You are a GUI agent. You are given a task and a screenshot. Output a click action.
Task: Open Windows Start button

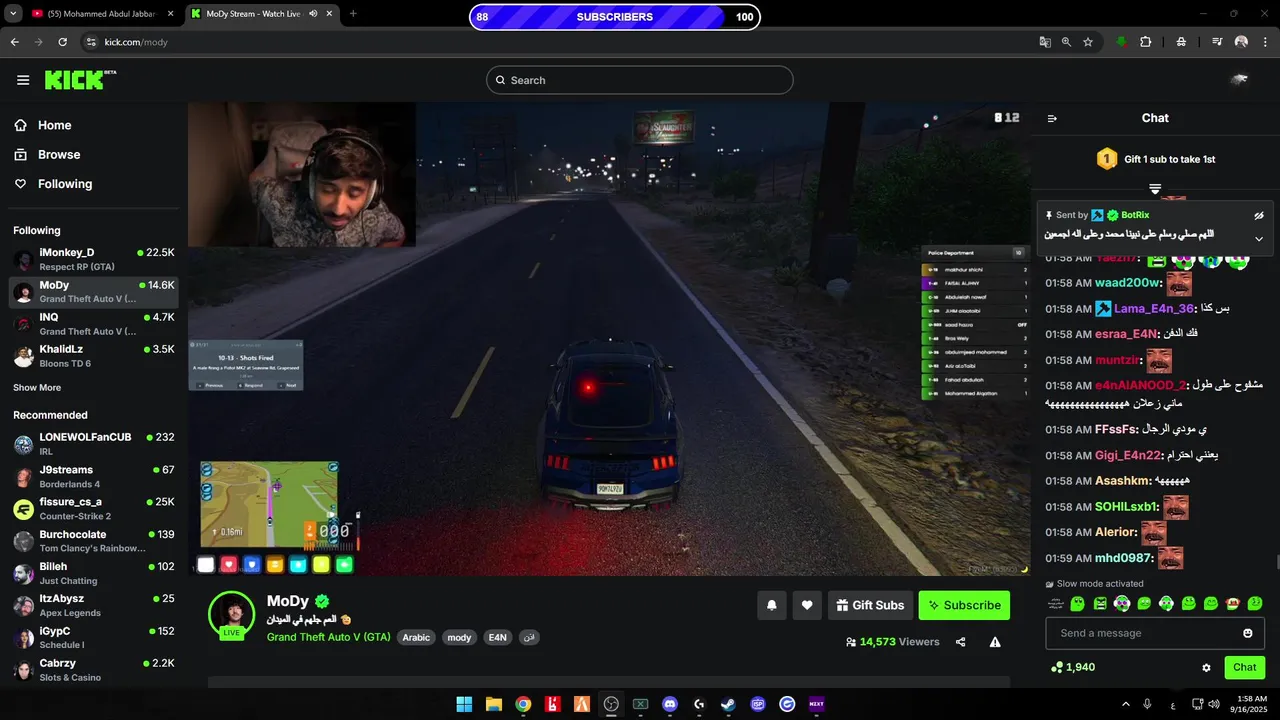pyautogui.click(x=464, y=704)
